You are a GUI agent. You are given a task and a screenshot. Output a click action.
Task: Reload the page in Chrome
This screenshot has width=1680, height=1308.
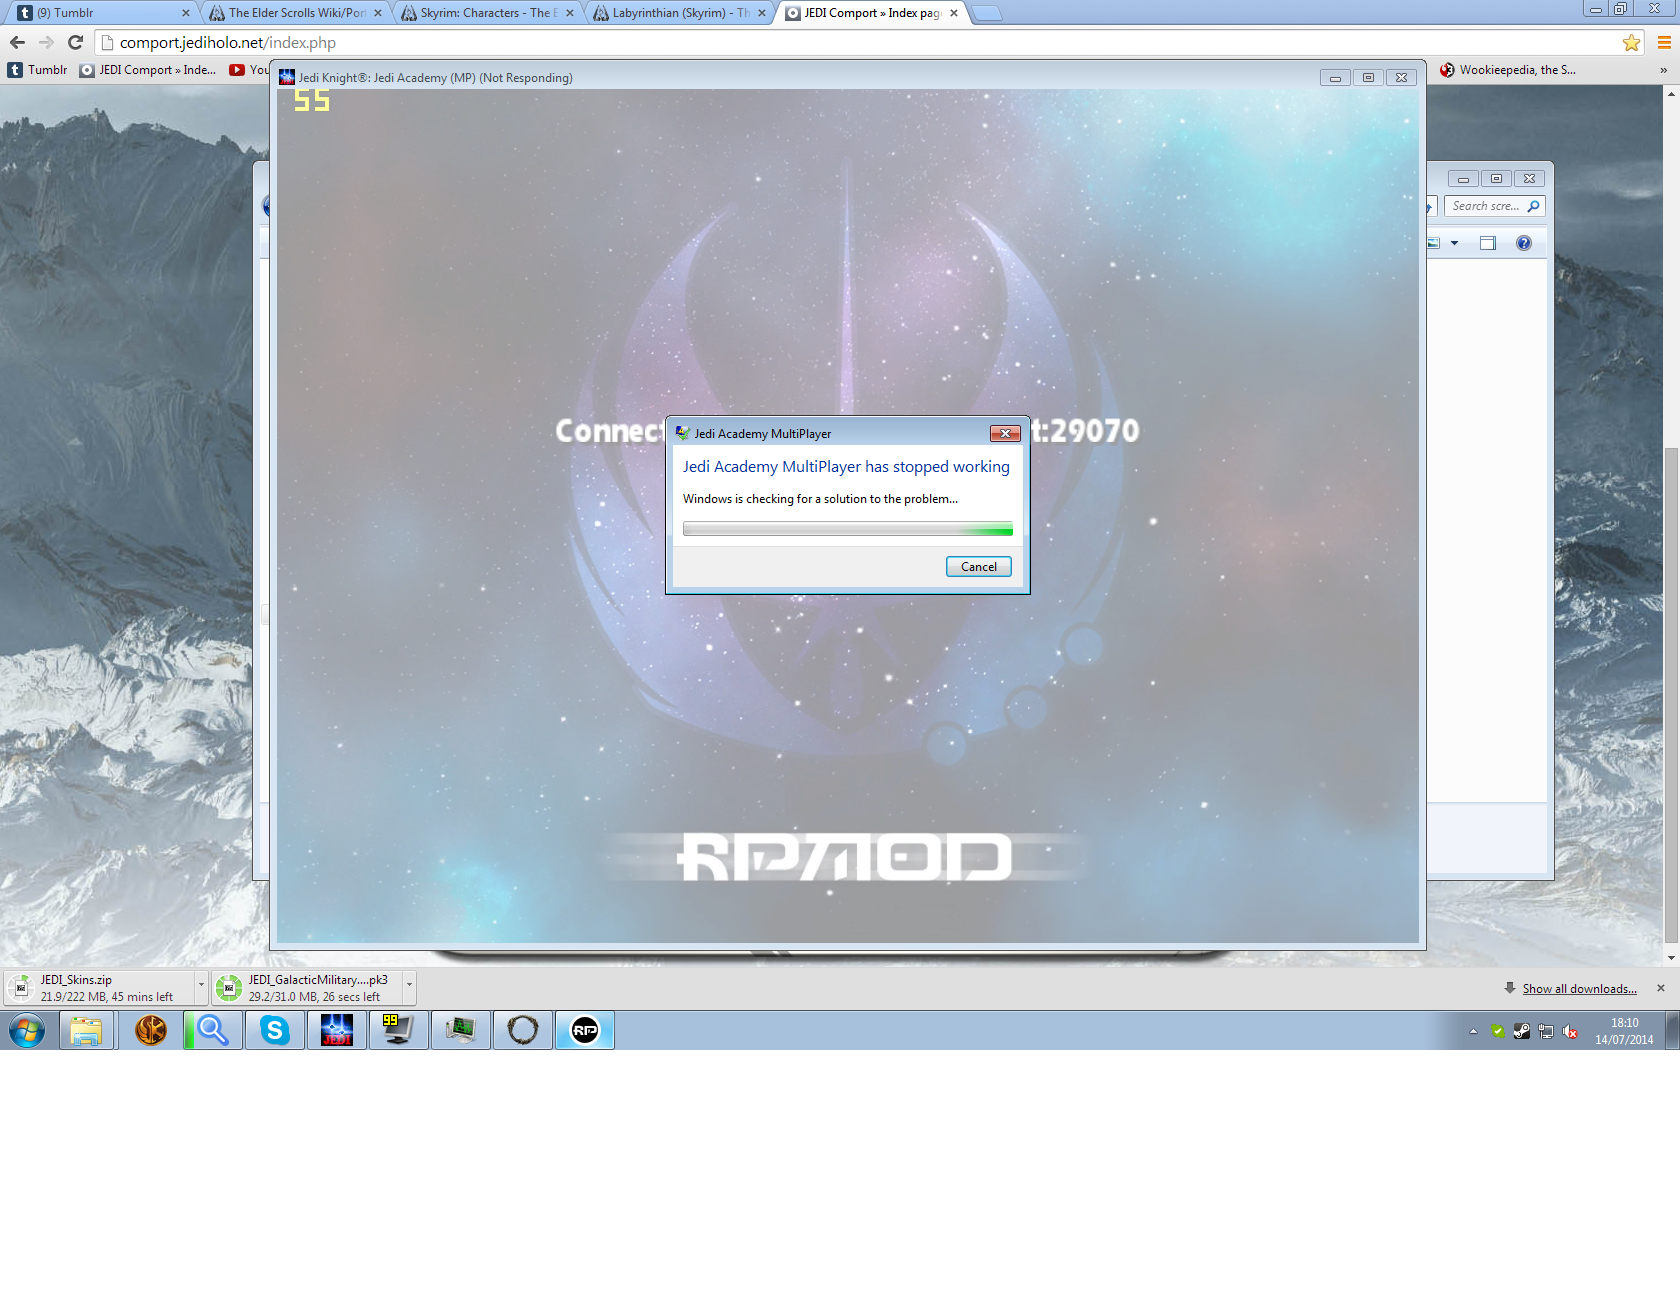coord(75,43)
